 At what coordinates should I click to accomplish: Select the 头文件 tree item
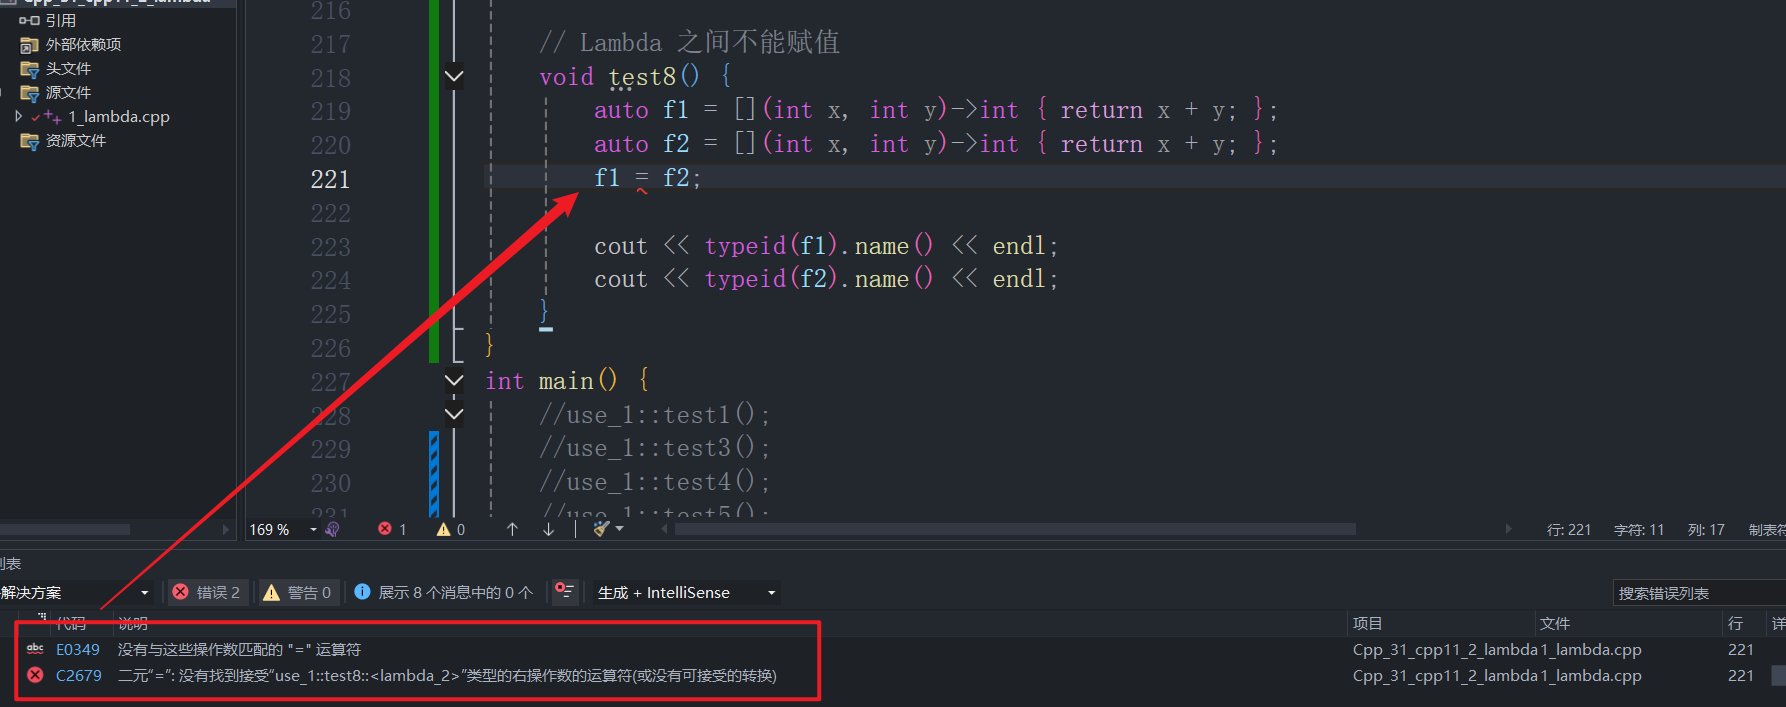coord(68,69)
